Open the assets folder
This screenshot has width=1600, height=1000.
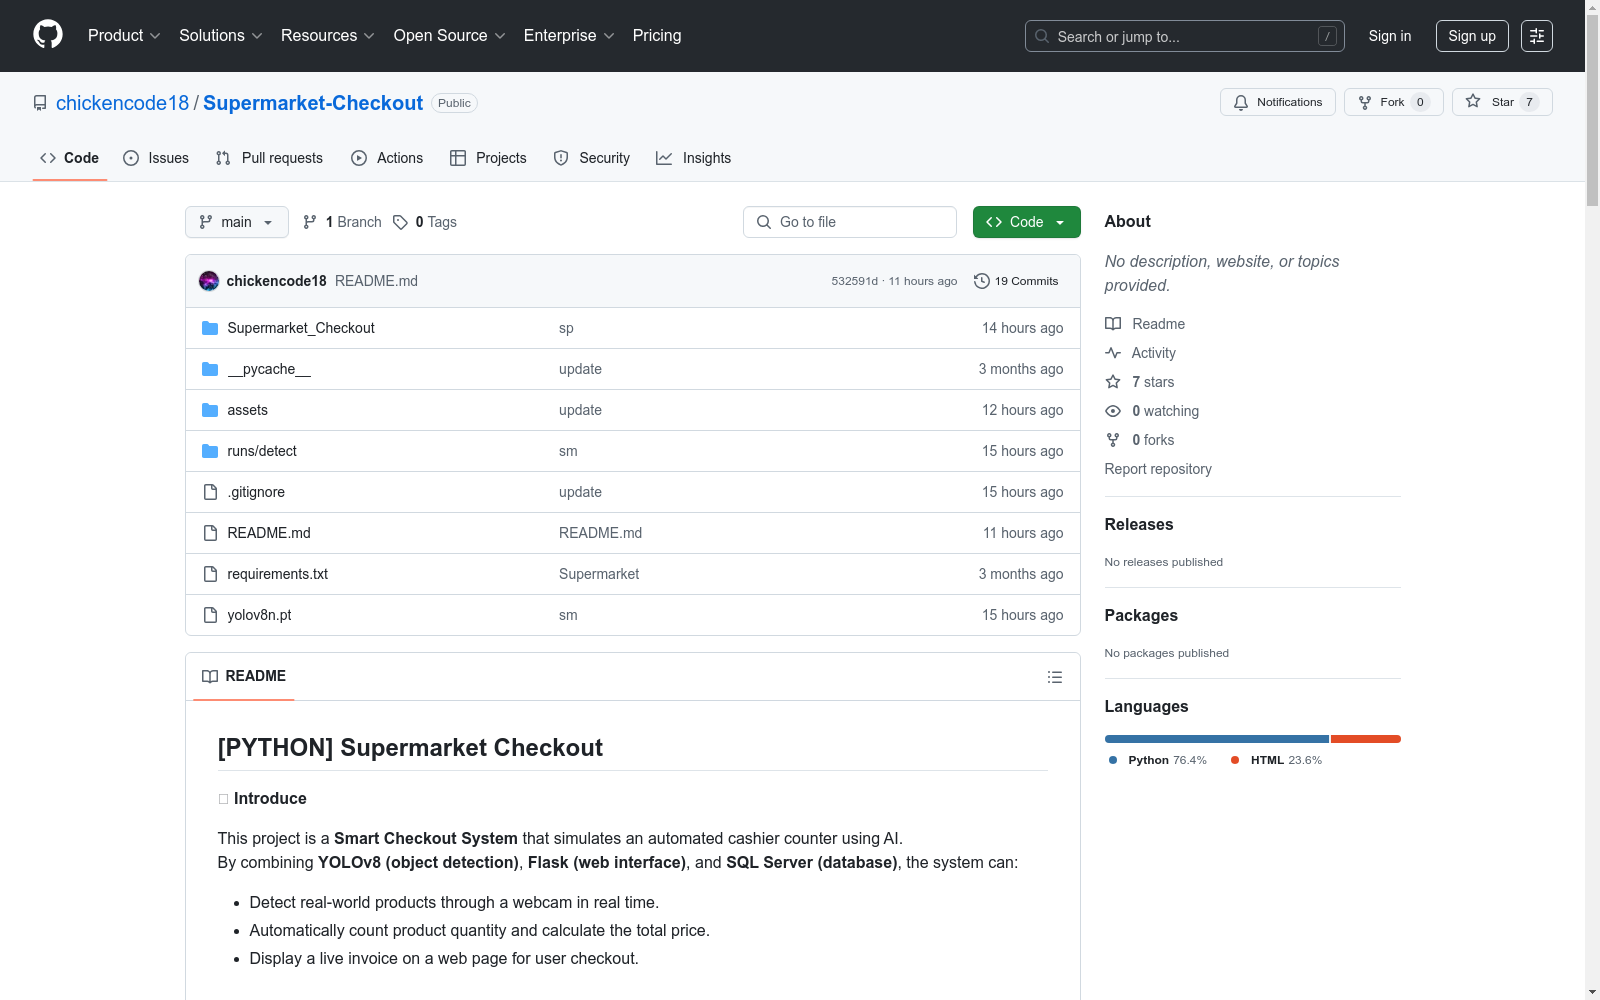(247, 410)
